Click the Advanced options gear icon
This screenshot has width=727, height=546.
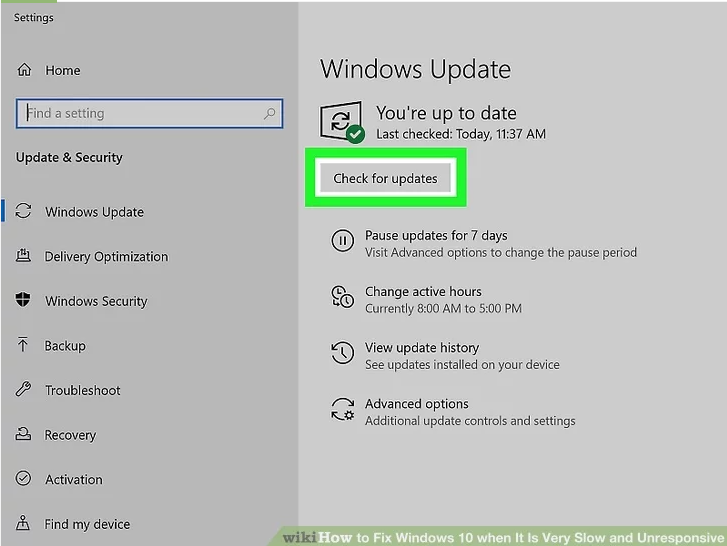point(342,410)
